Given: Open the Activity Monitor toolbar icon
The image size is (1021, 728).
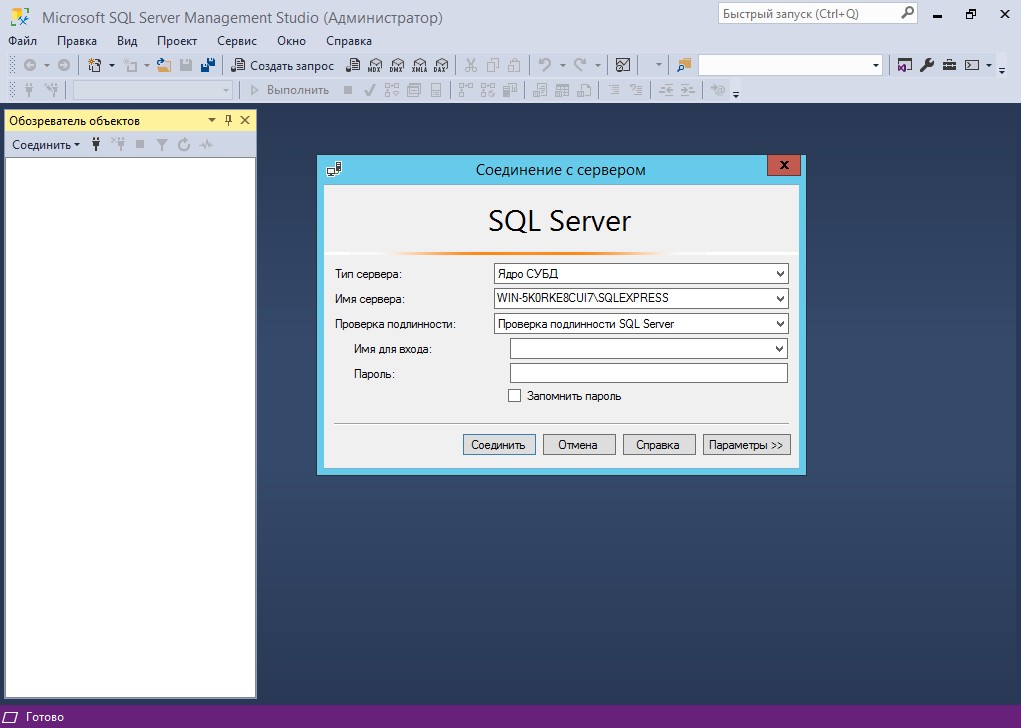Looking at the screenshot, I should pos(623,65).
